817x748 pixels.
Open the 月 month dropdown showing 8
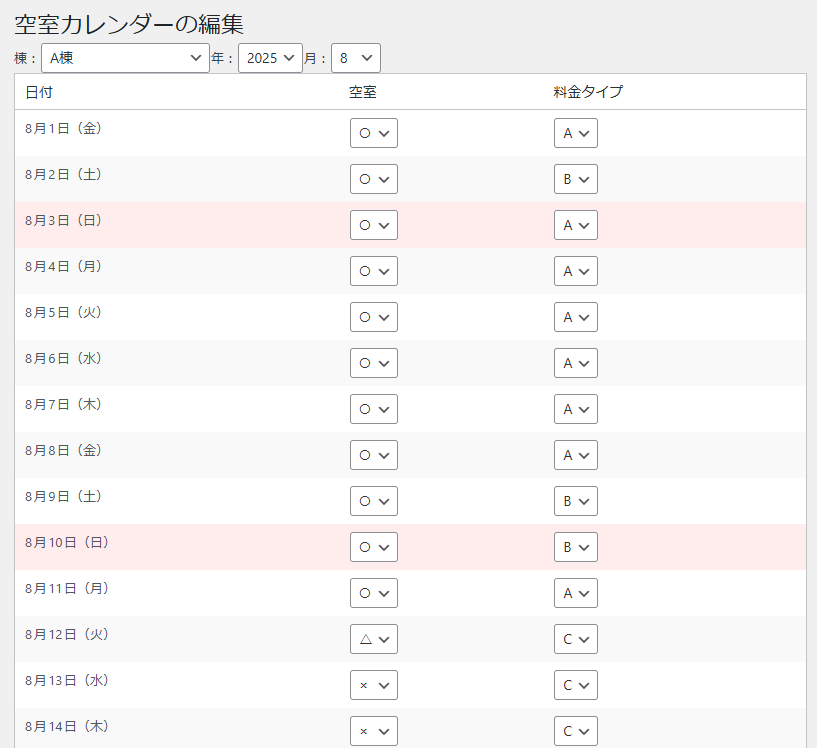[355, 58]
